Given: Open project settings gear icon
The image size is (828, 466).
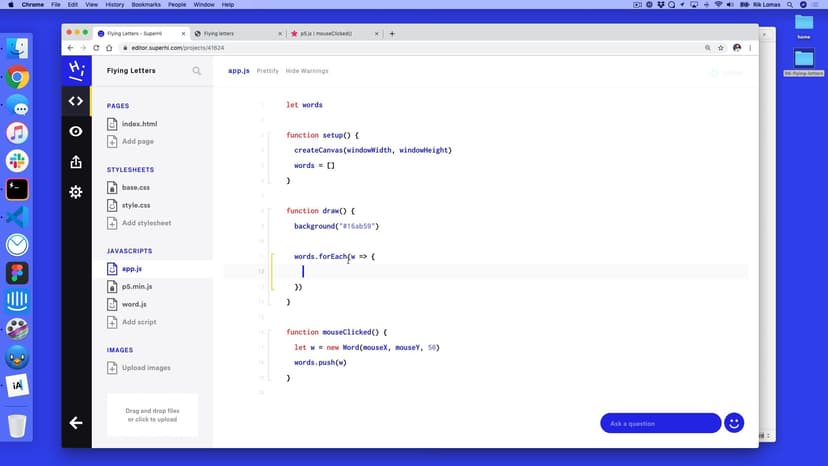Looking at the screenshot, I should pyautogui.click(x=75, y=192).
